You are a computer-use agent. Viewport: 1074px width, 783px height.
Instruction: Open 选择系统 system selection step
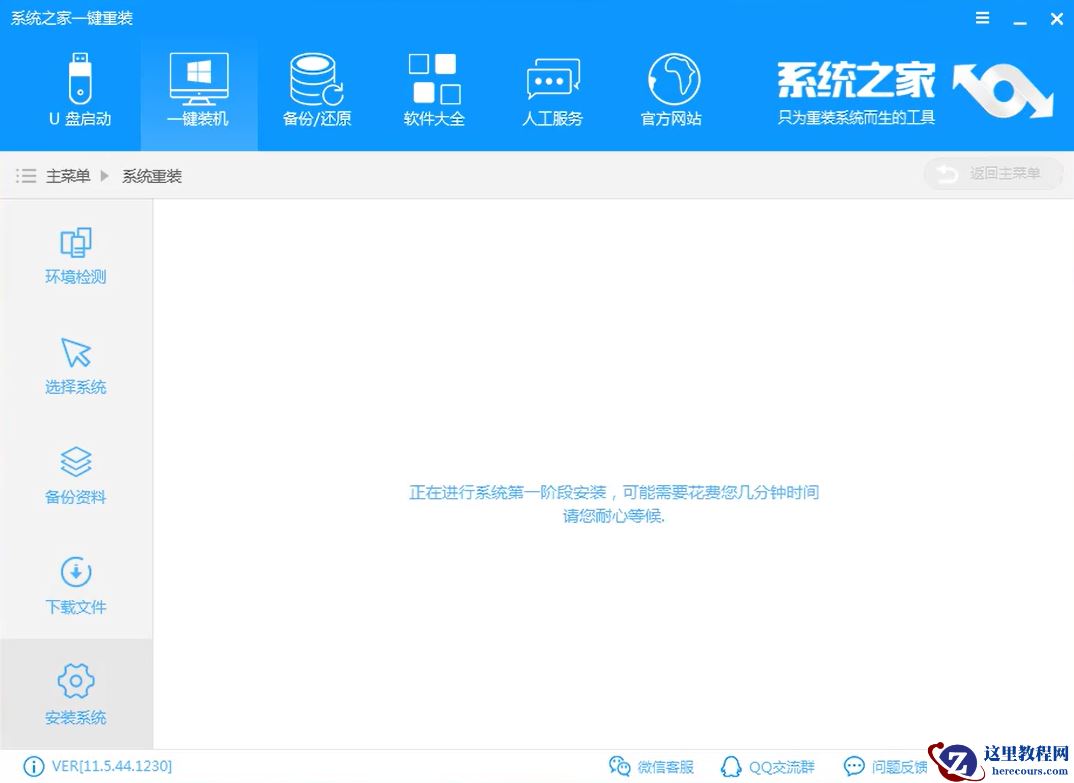pos(75,365)
